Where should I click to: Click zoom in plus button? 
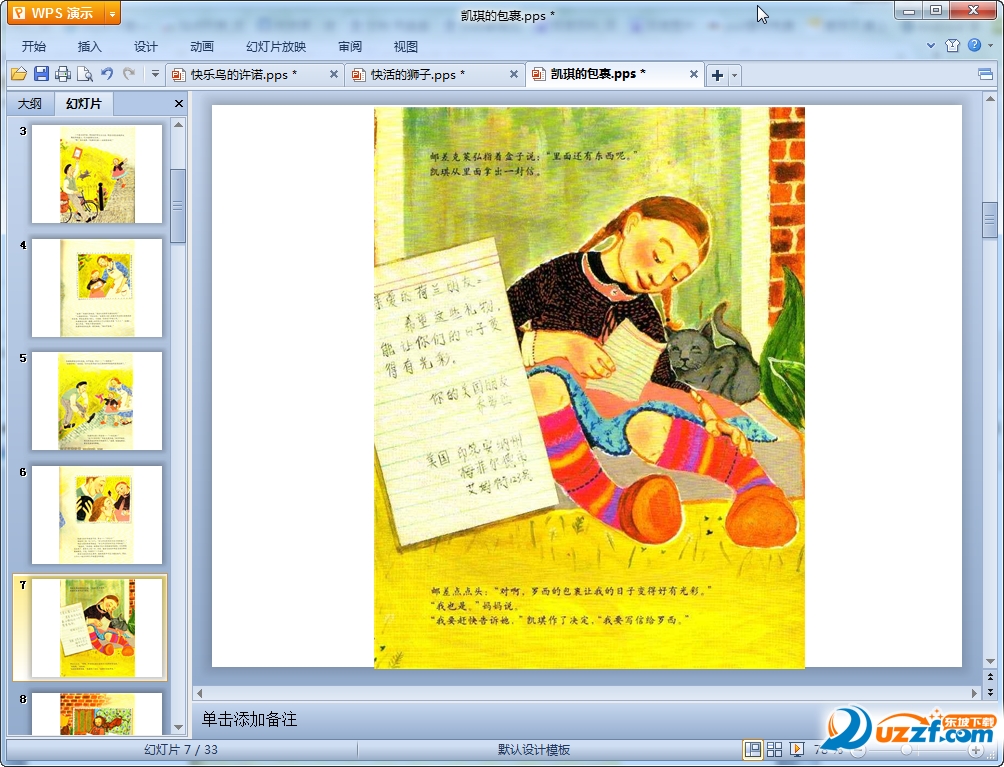tap(976, 750)
